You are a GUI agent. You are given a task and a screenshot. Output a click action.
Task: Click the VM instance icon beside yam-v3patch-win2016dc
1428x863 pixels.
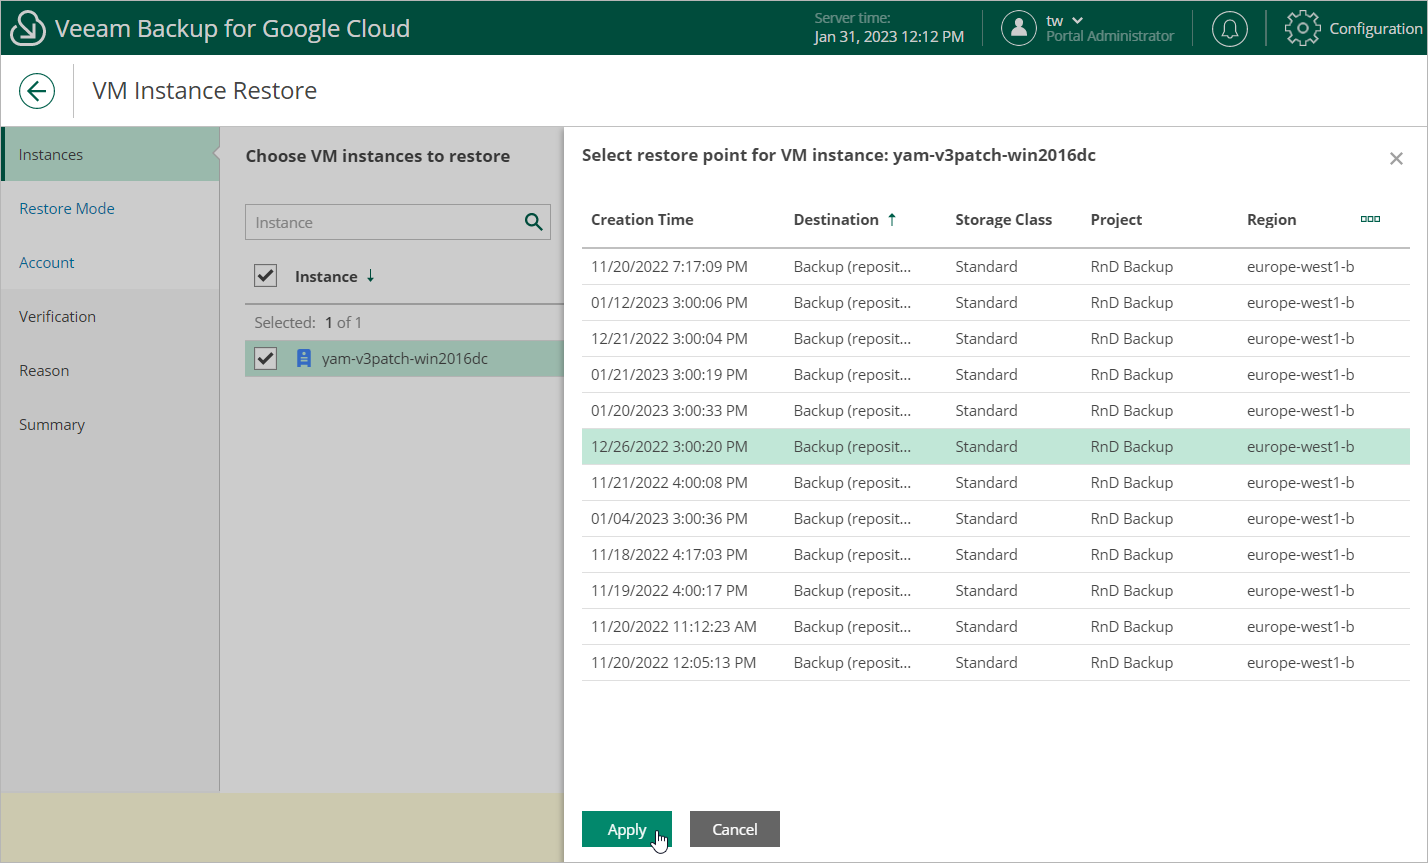pos(304,358)
